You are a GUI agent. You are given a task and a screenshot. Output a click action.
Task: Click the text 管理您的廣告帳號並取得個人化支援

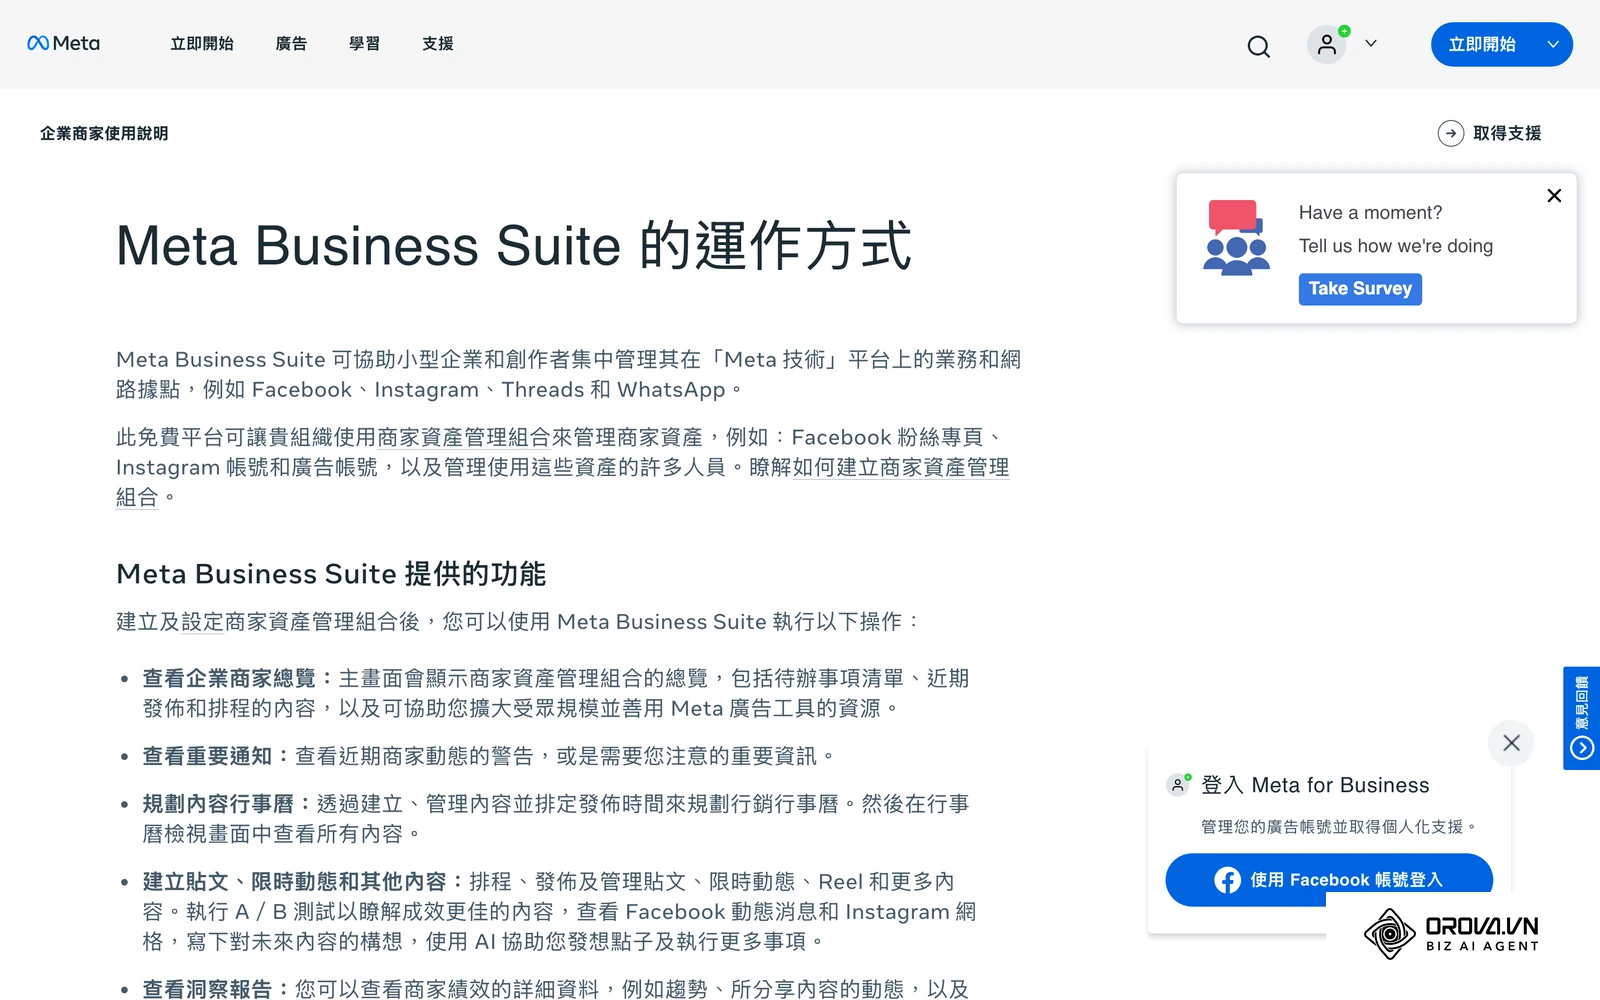tap(1338, 827)
